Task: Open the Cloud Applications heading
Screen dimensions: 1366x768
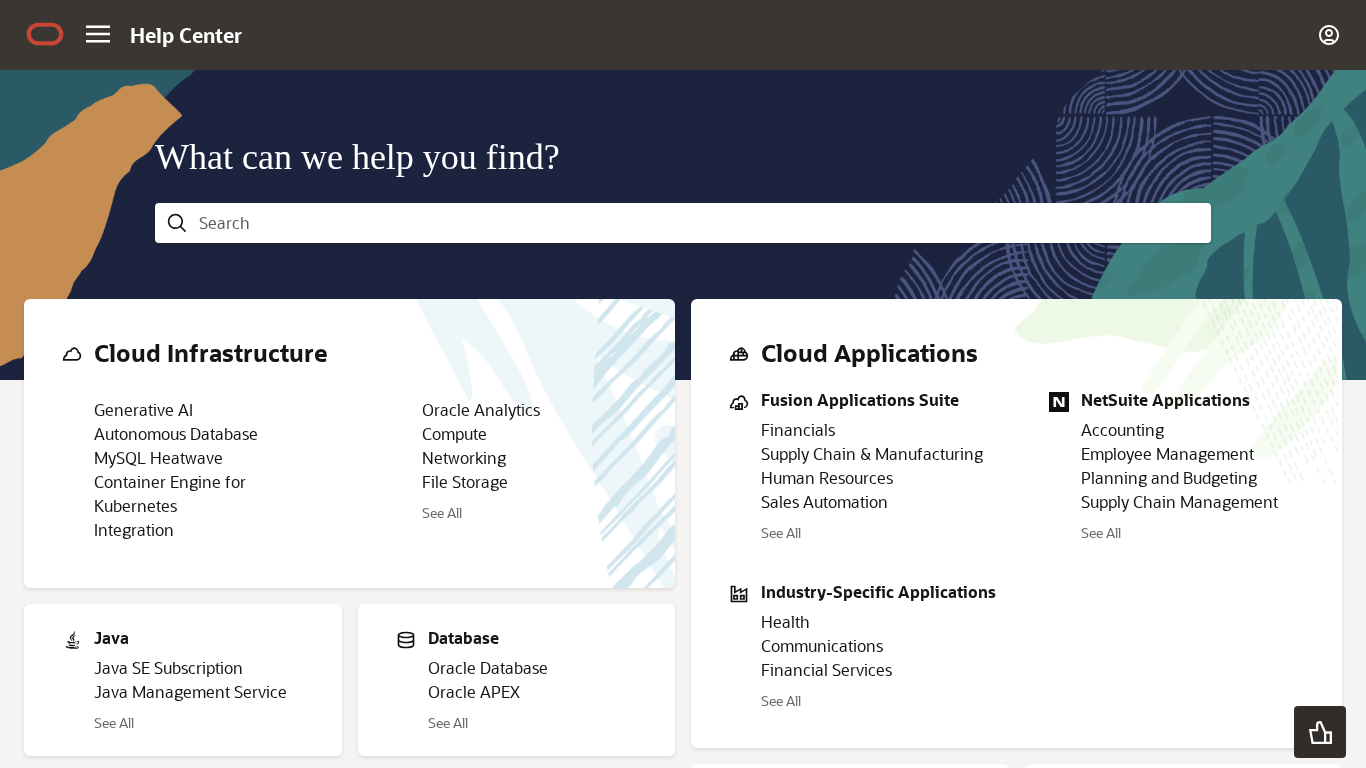Action: point(869,354)
